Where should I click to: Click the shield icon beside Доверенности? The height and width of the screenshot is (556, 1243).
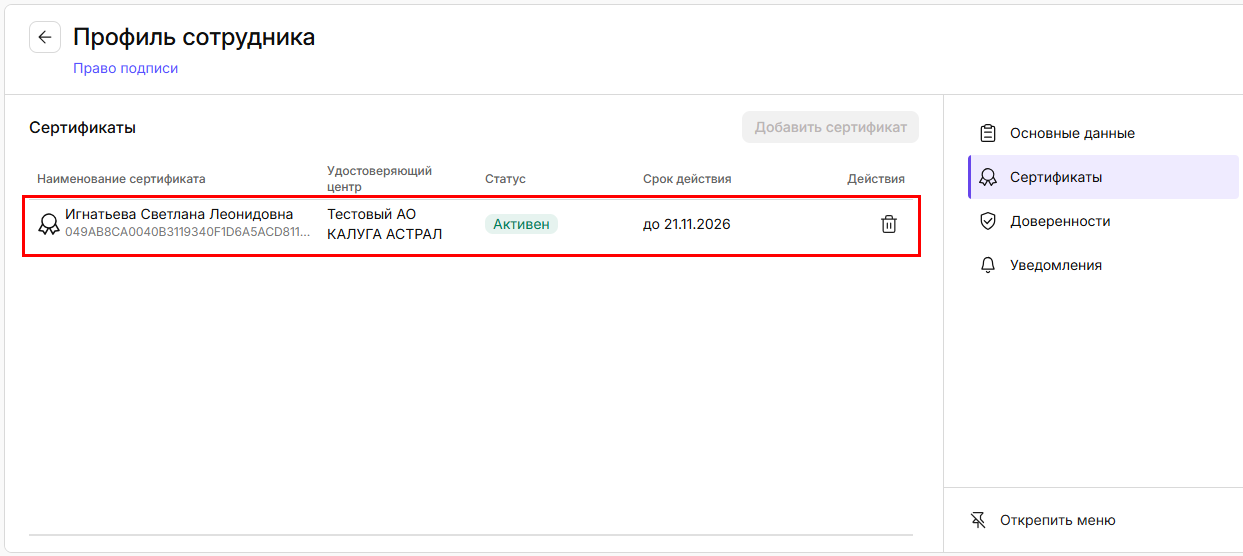coord(988,221)
